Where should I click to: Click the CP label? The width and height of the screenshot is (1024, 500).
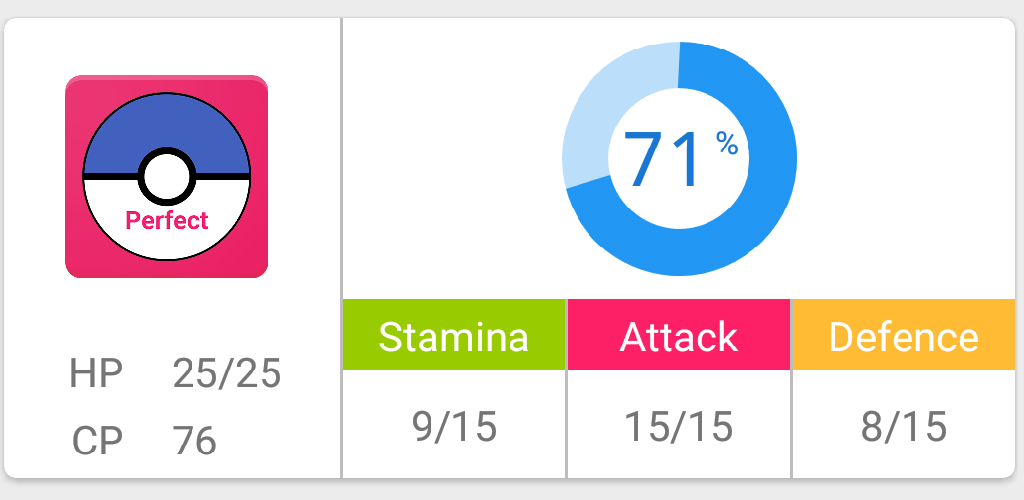click(x=97, y=440)
